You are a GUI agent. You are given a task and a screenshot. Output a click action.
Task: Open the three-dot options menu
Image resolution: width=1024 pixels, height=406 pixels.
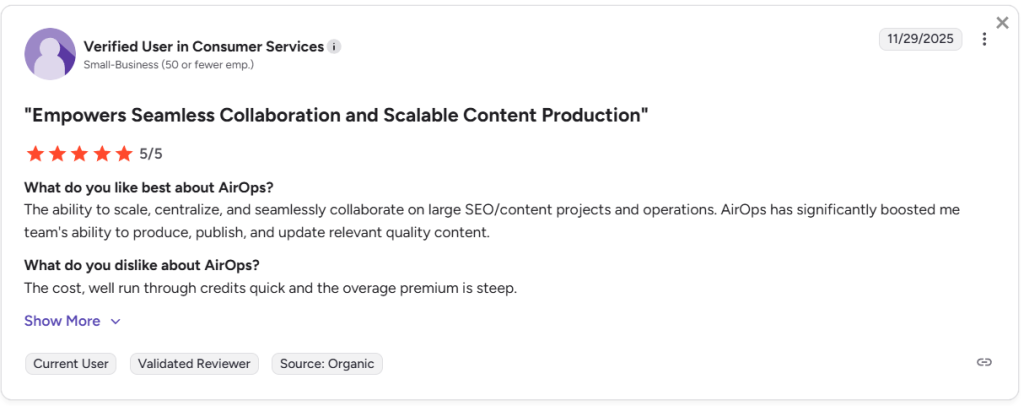[984, 39]
